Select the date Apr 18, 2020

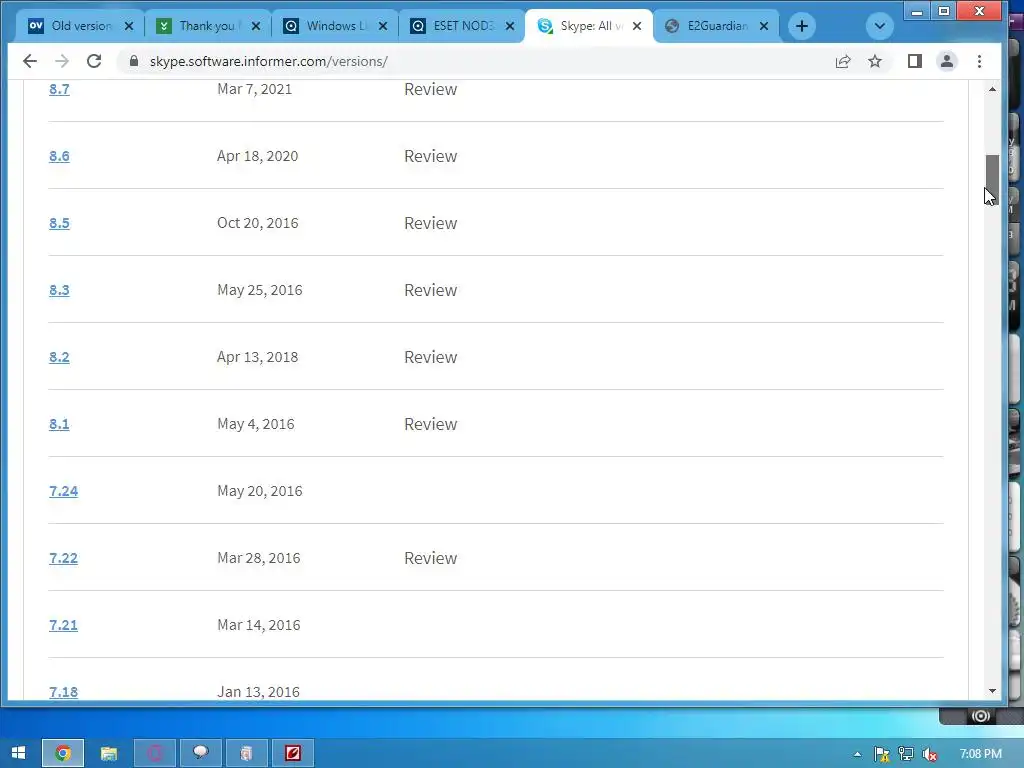[x=257, y=156]
